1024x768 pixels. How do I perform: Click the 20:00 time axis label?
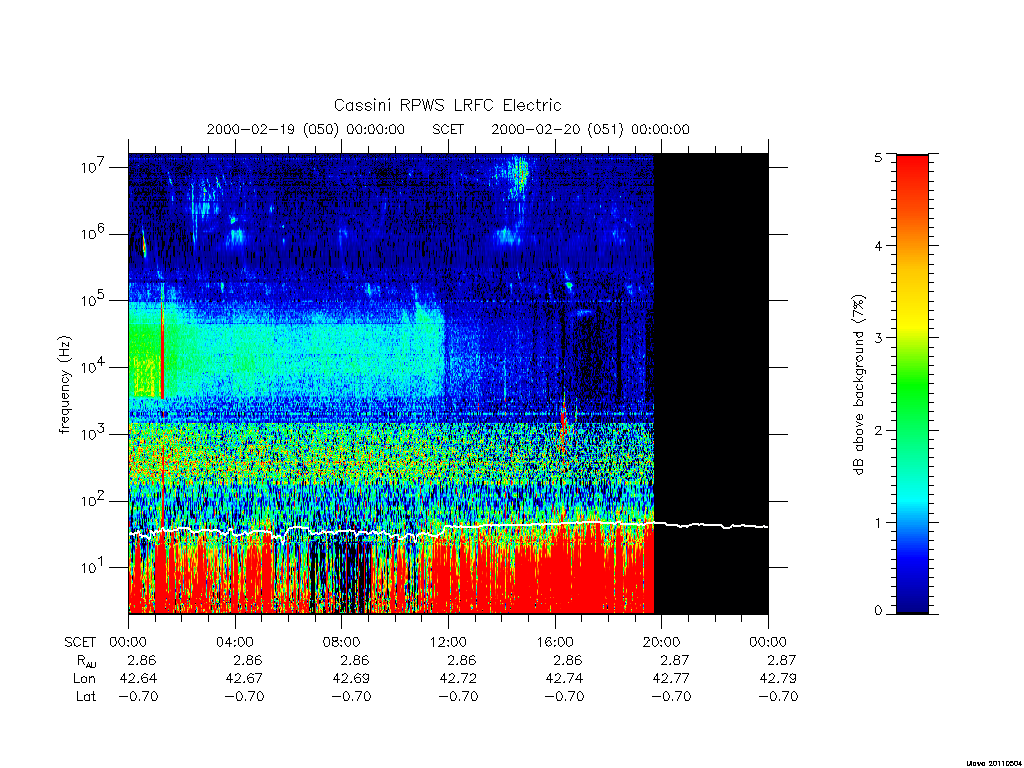pos(661,642)
